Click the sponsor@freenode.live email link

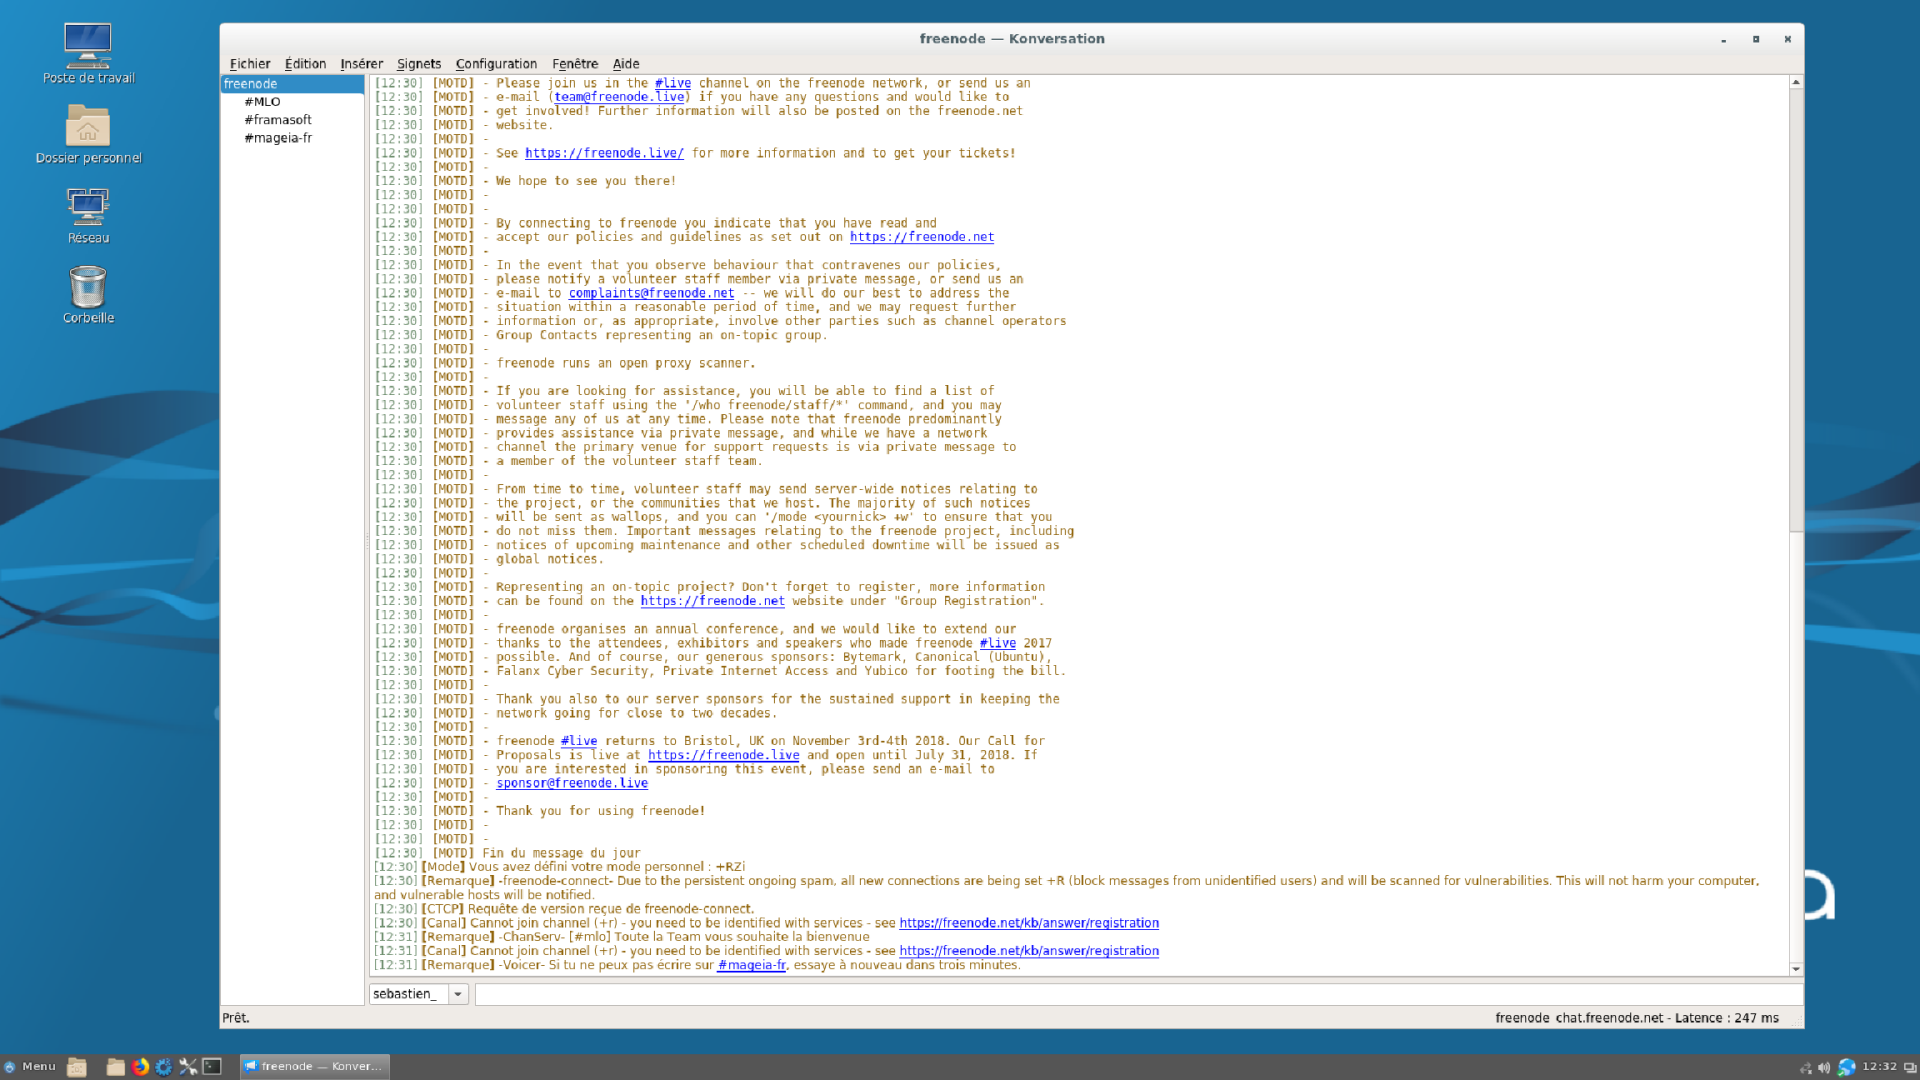tap(572, 783)
